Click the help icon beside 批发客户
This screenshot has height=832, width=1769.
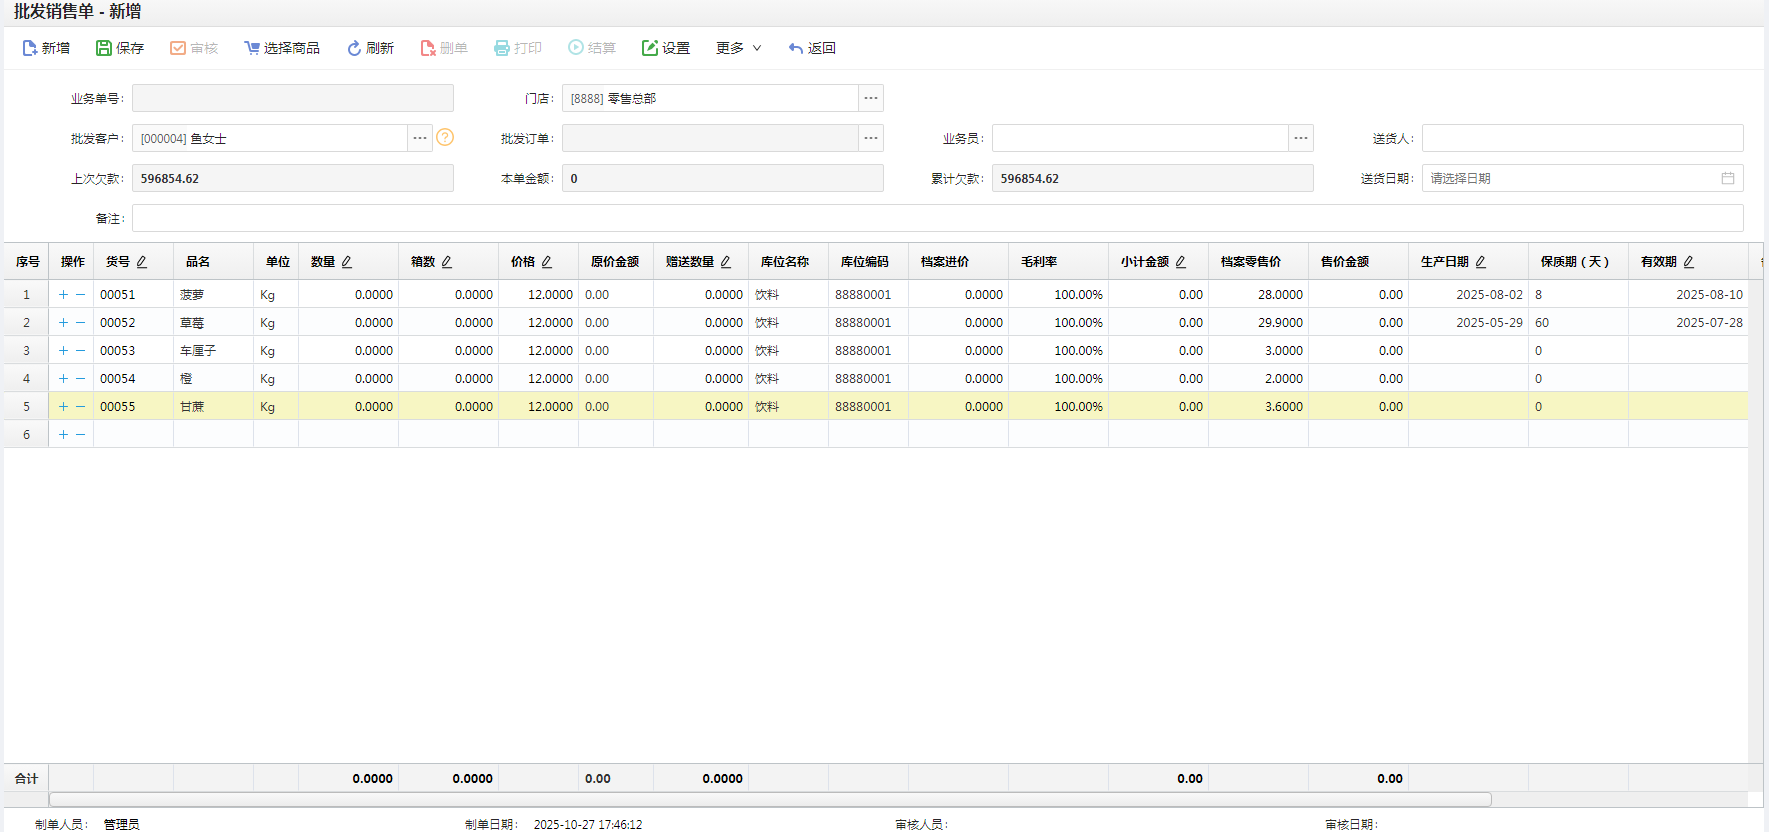[x=445, y=138]
